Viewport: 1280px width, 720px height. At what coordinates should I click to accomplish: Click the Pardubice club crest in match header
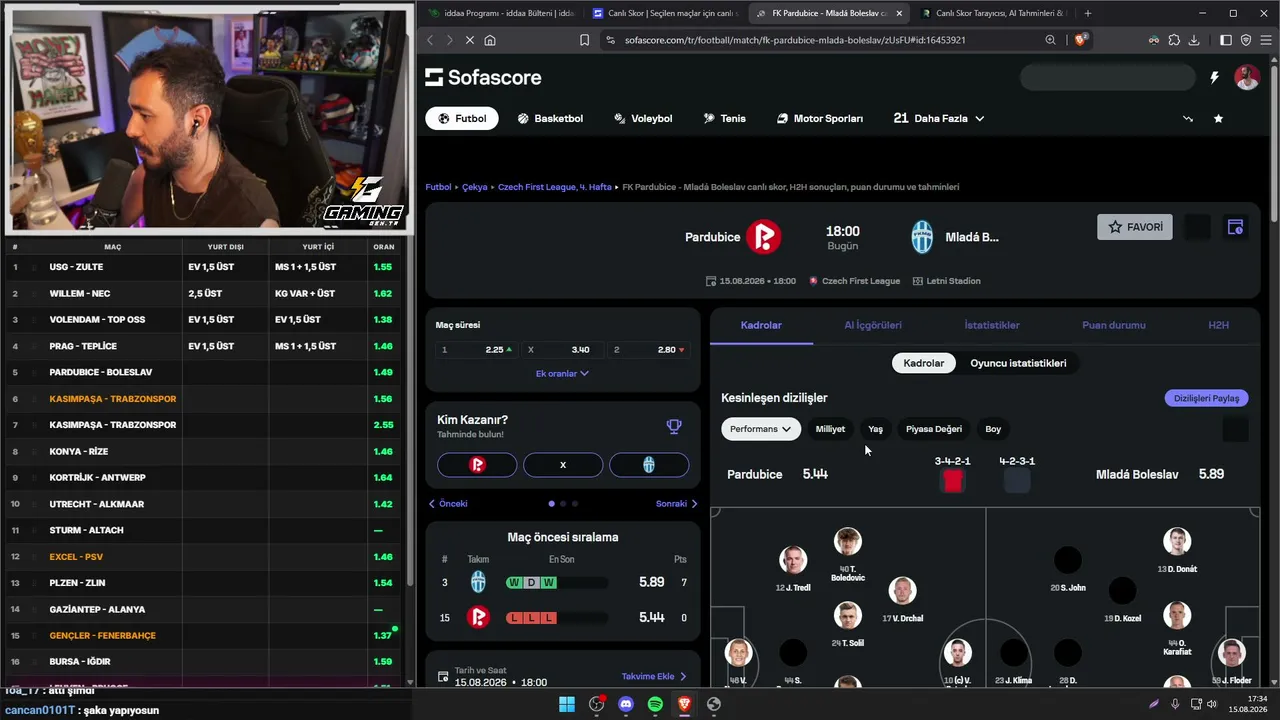coord(764,237)
